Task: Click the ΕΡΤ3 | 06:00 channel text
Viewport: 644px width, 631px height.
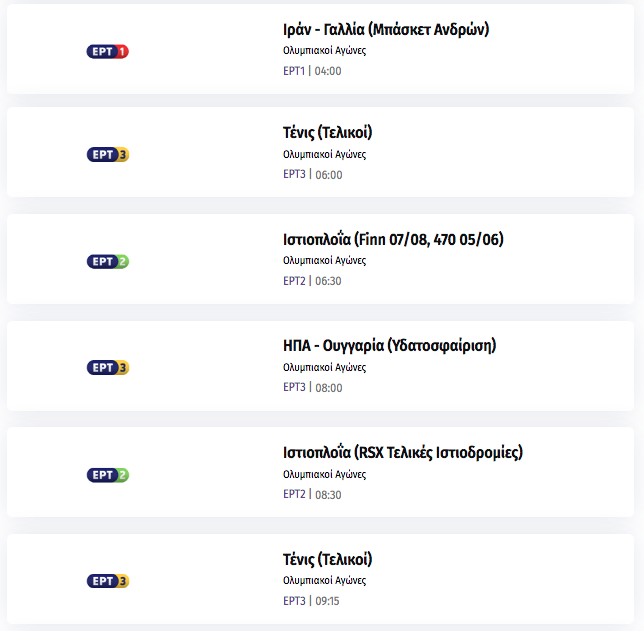Action: [x=313, y=175]
